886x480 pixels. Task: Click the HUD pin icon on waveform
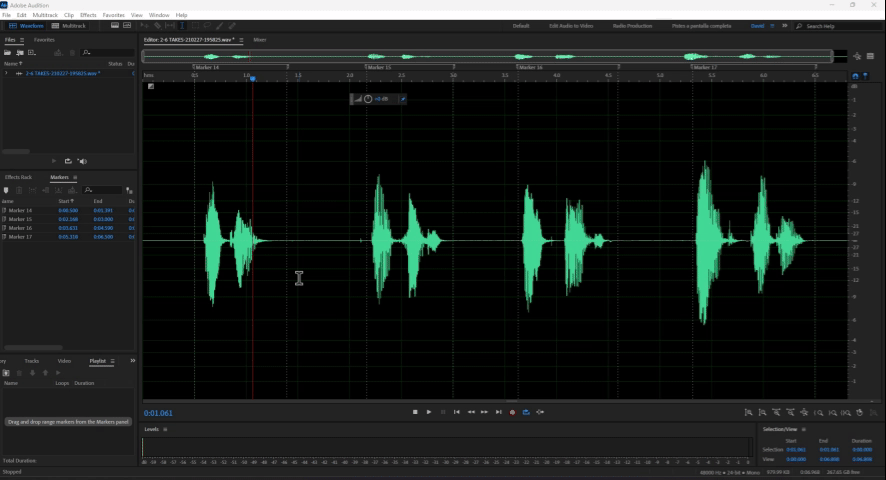click(403, 99)
